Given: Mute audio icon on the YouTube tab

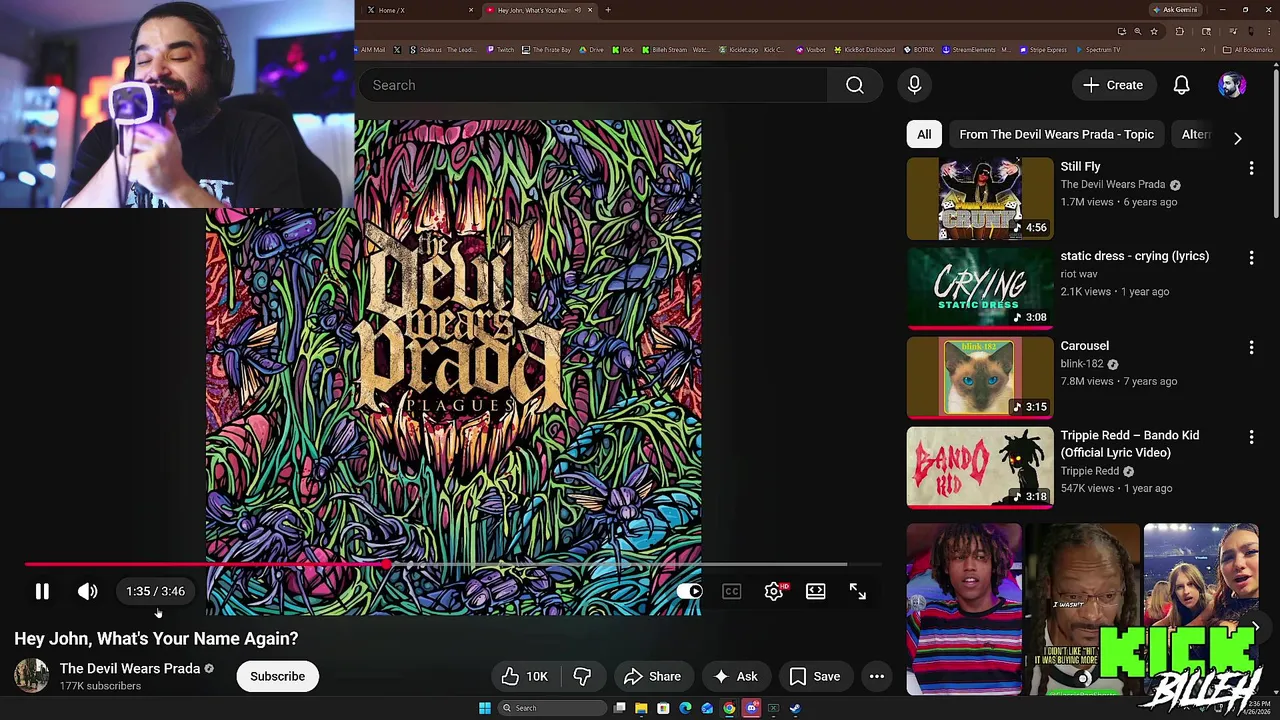Looking at the screenshot, I should click(578, 10).
